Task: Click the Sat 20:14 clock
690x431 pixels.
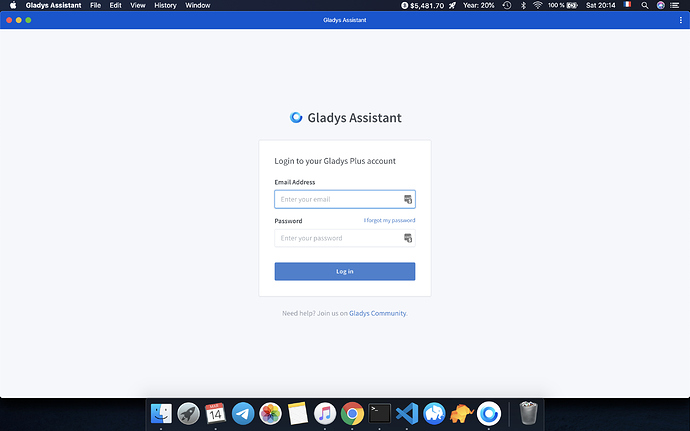Action: tap(601, 5)
